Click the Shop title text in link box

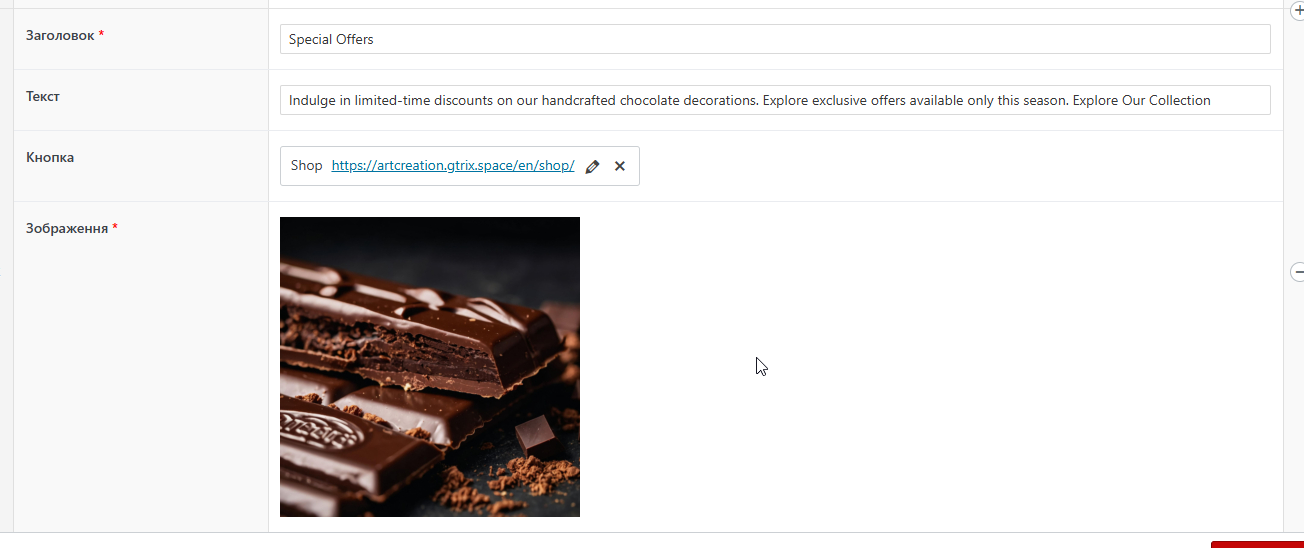click(306, 166)
